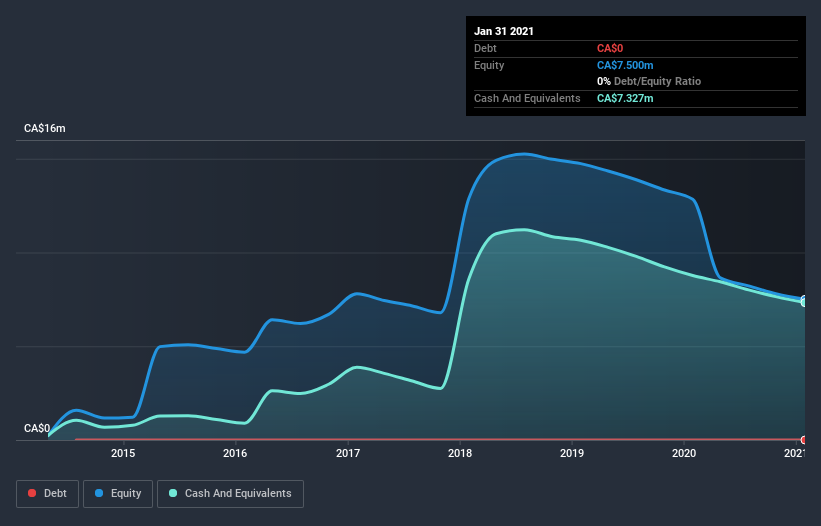
Task: Click the CA$16m y-axis label
Action: click(x=45, y=128)
